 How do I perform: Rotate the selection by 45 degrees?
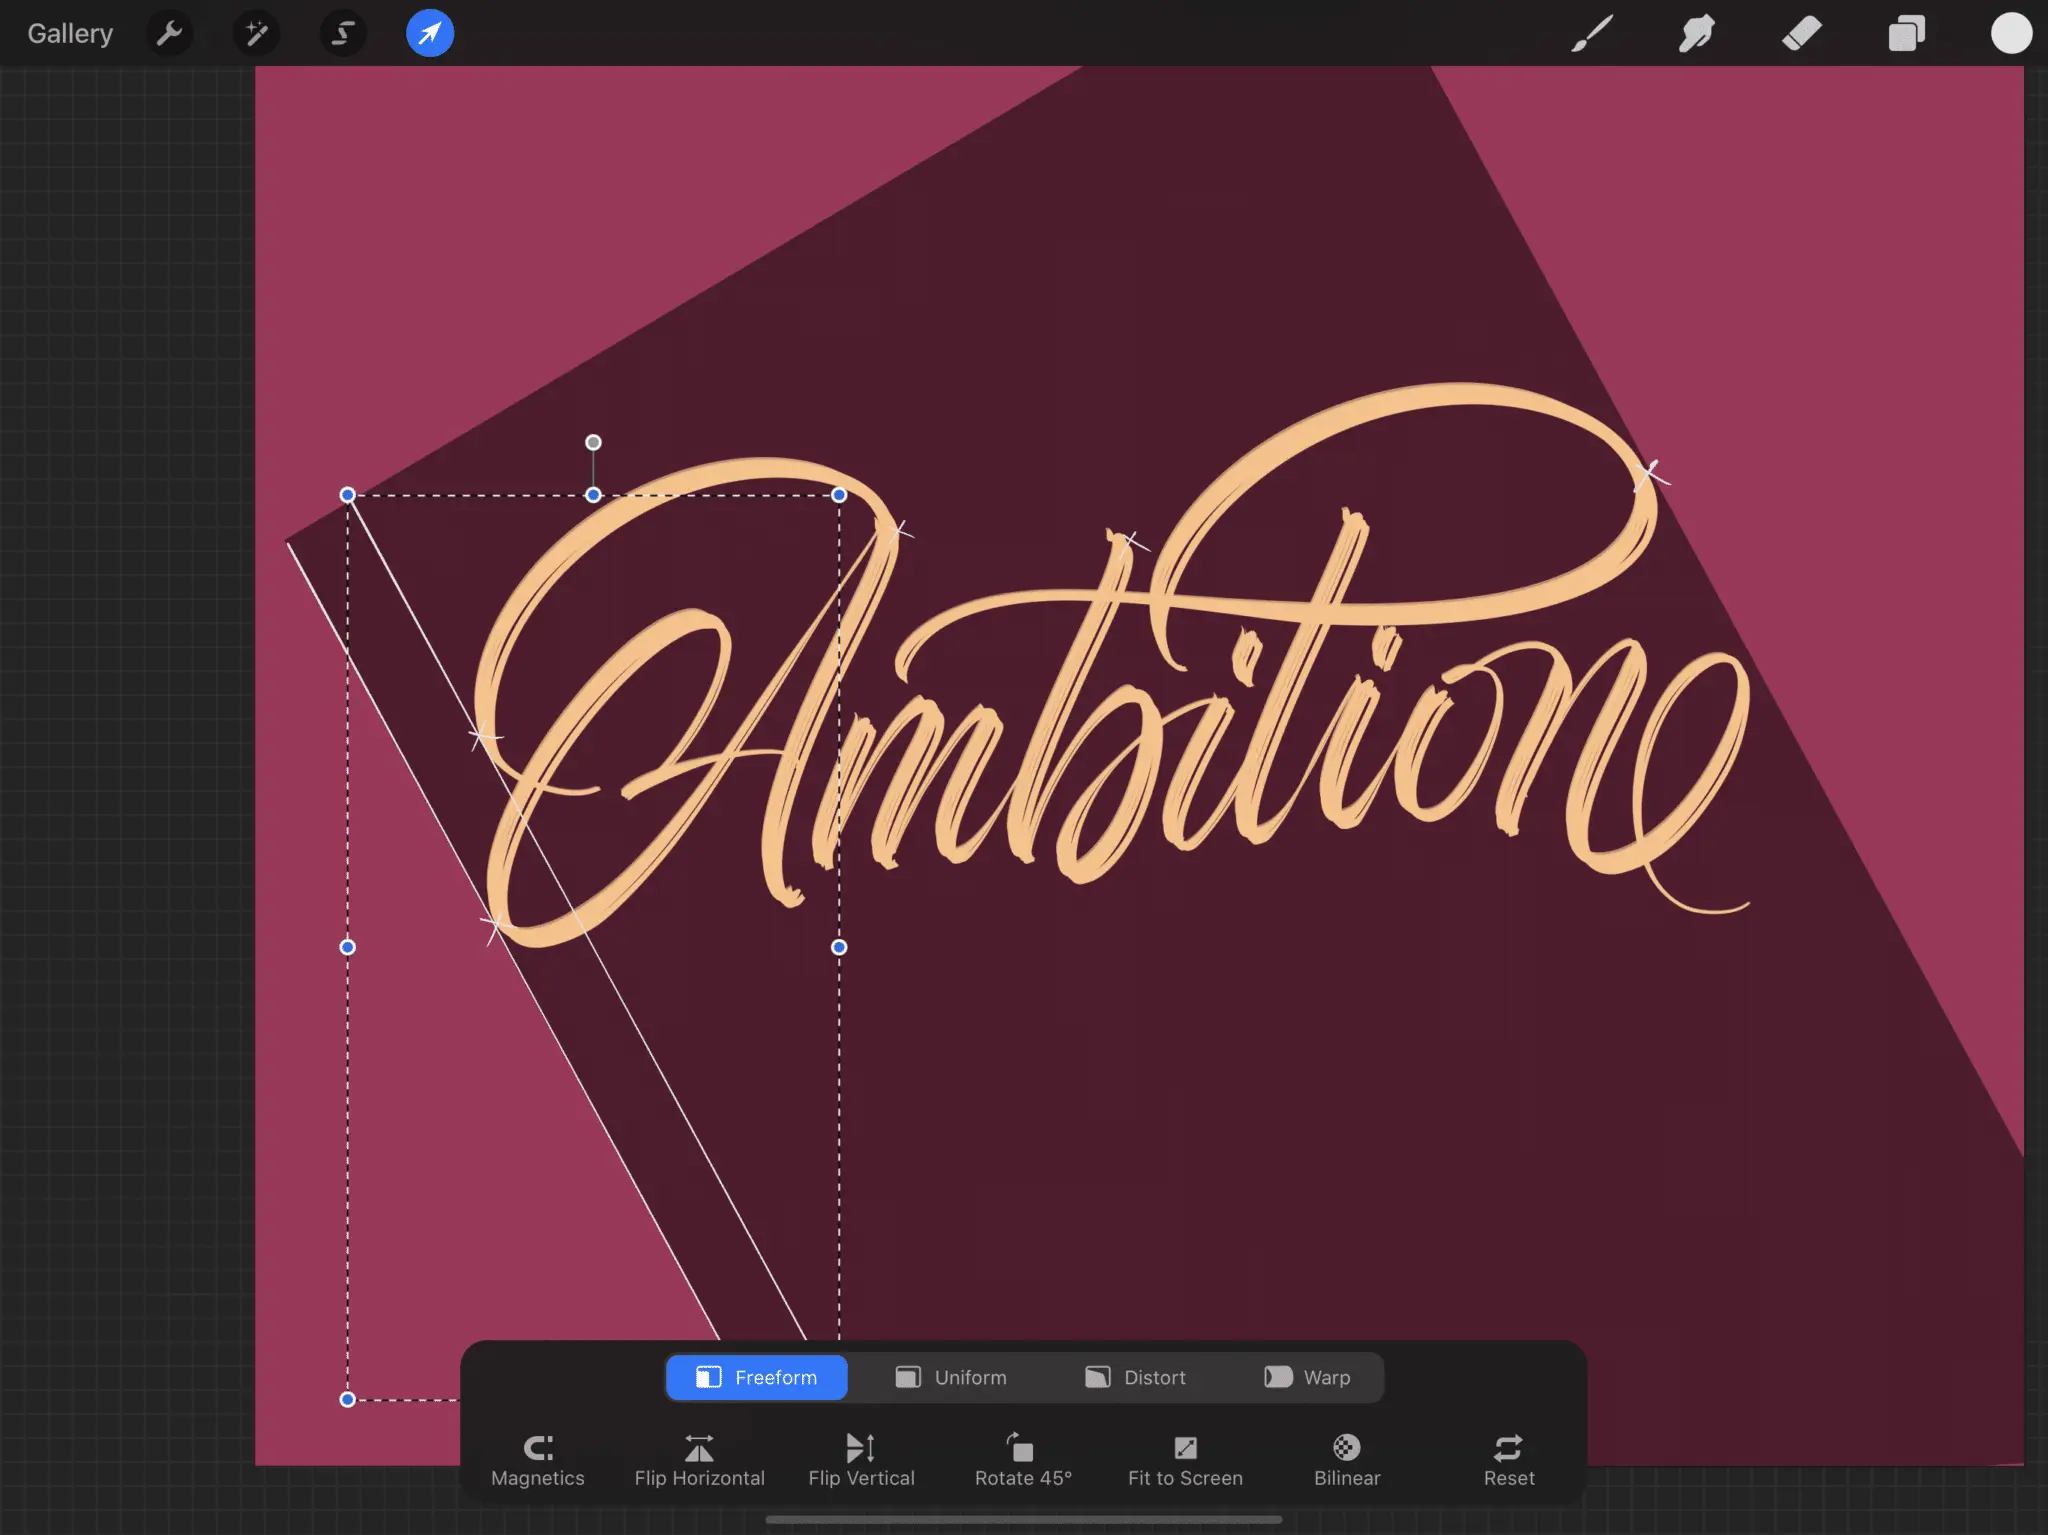click(x=1023, y=1460)
